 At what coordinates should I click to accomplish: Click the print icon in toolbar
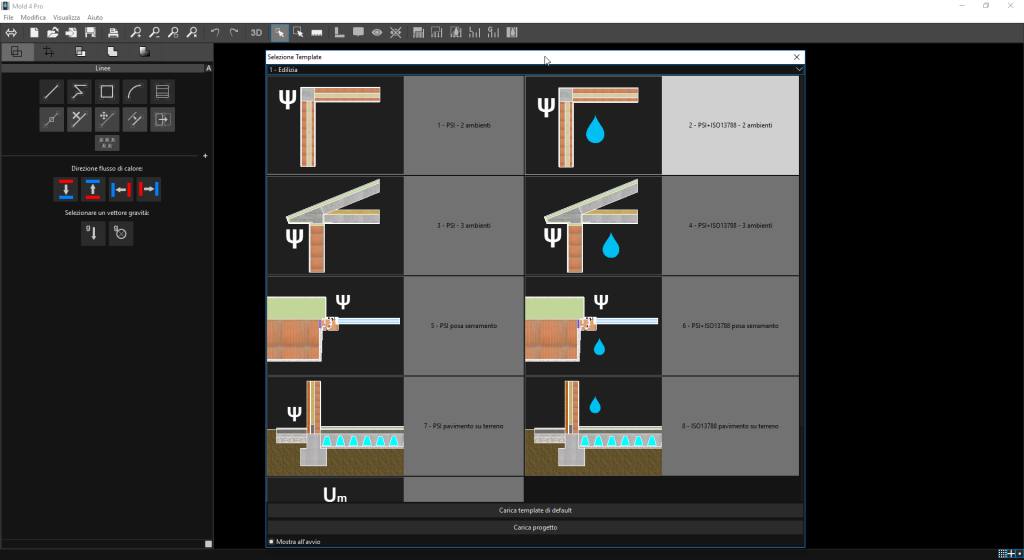(x=113, y=32)
